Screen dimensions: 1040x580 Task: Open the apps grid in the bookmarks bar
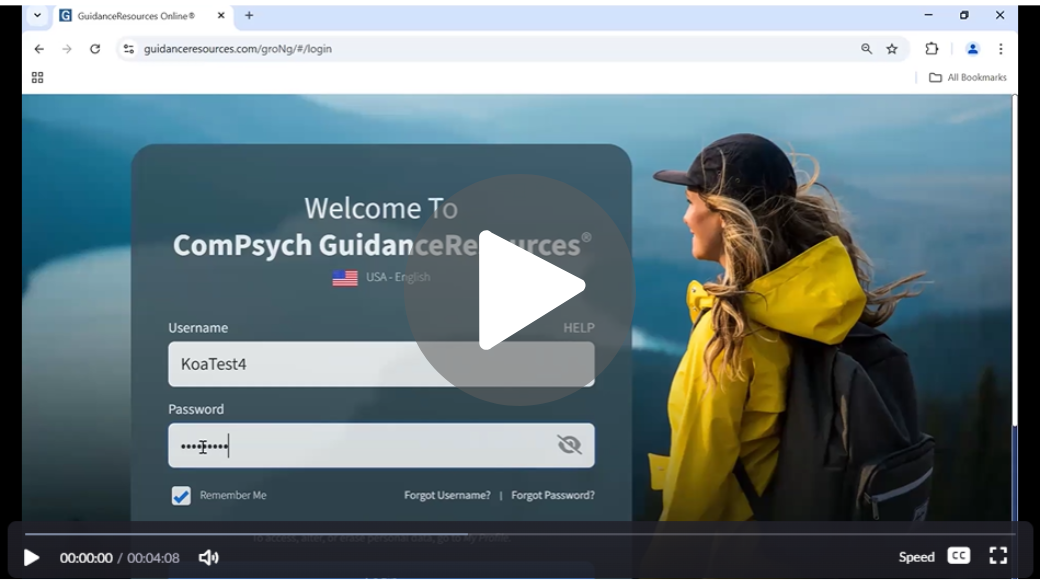pyautogui.click(x=37, y=78)
